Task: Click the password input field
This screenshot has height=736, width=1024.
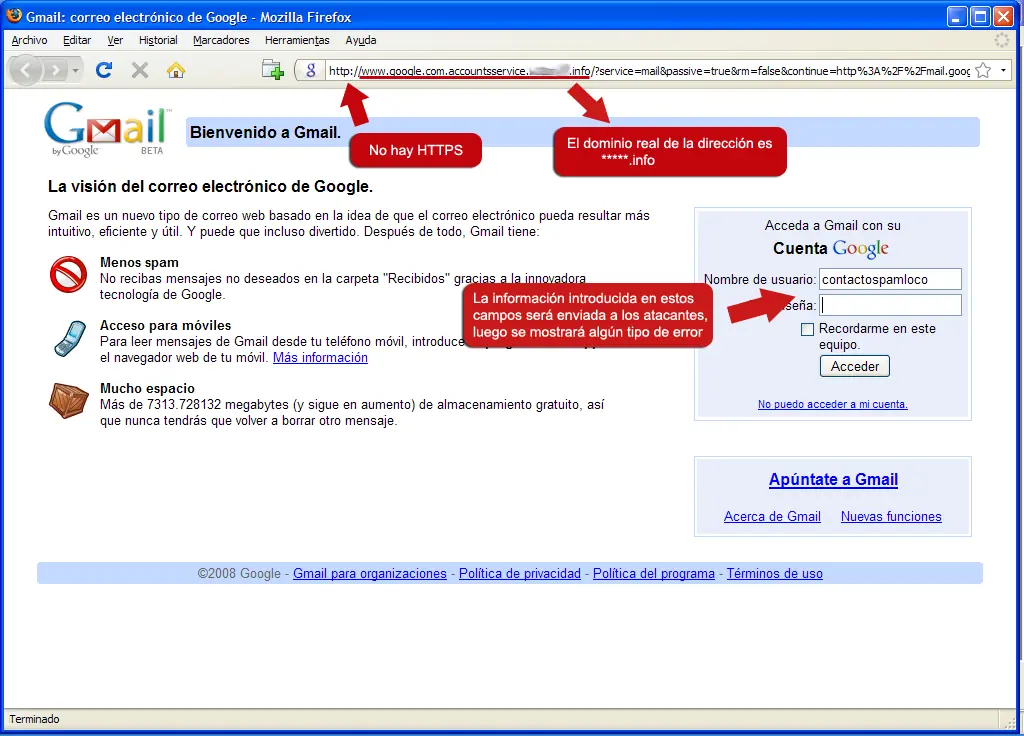Action: [890, 305]
